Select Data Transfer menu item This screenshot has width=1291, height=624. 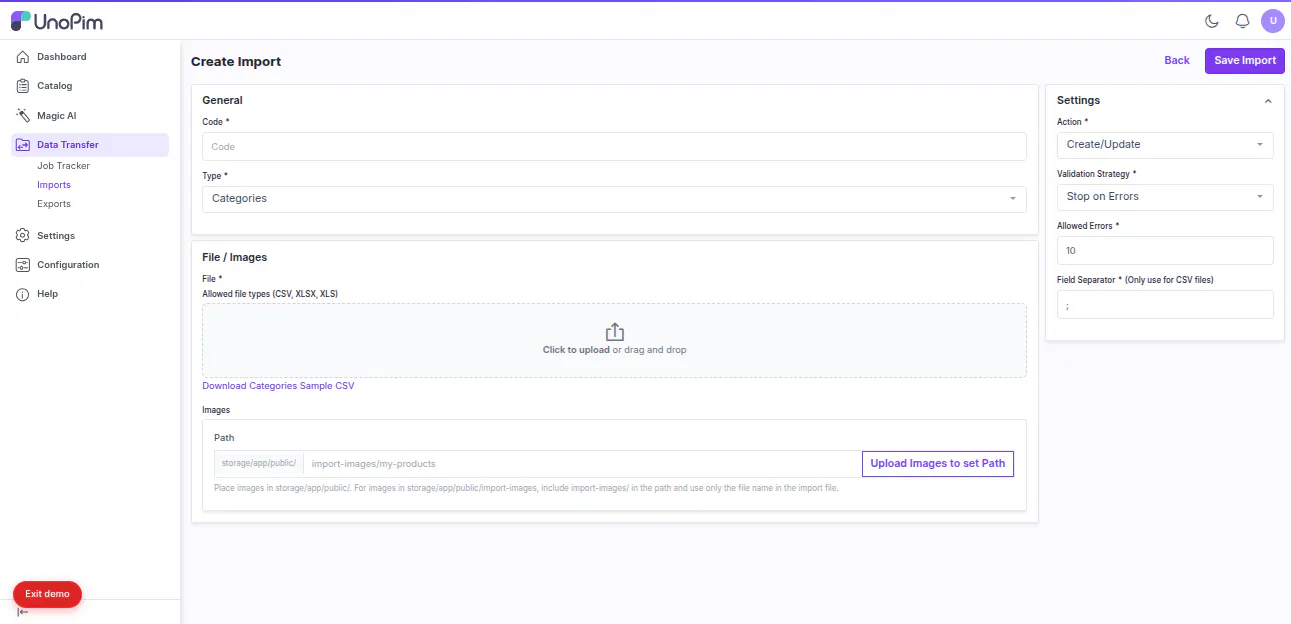tap(90, 145)
